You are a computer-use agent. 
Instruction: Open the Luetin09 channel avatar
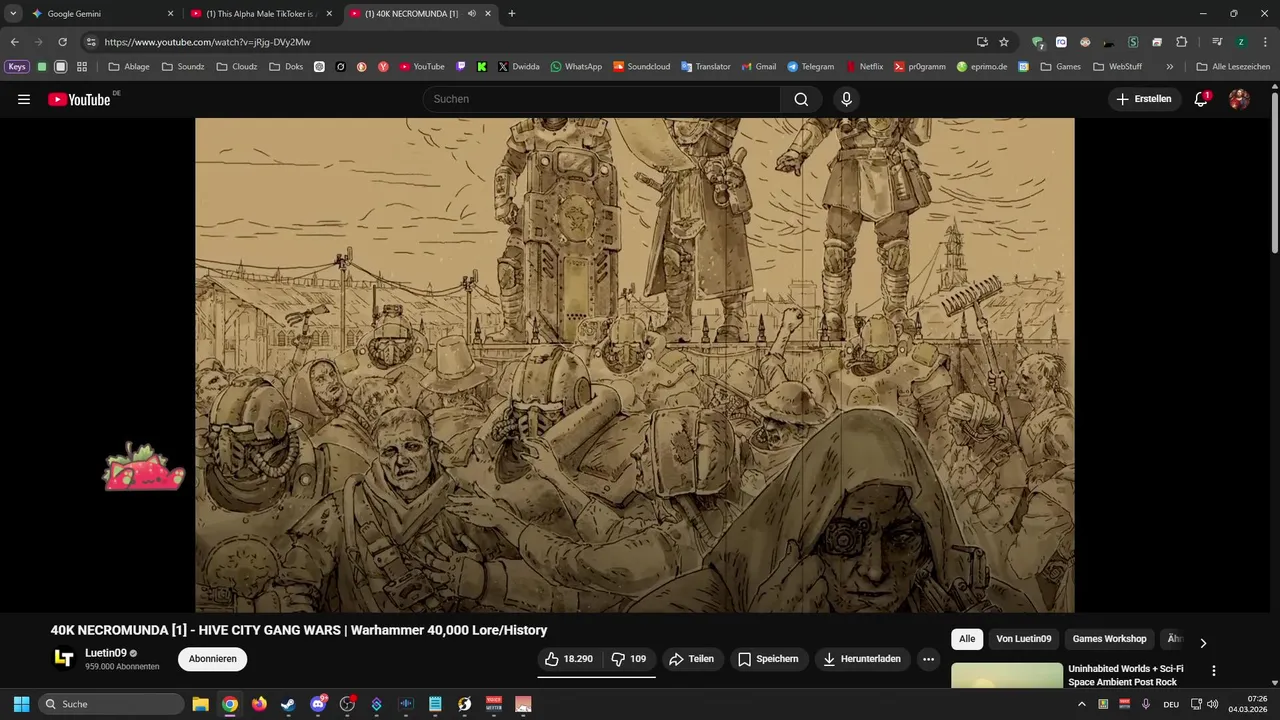[x=64, y=658]
